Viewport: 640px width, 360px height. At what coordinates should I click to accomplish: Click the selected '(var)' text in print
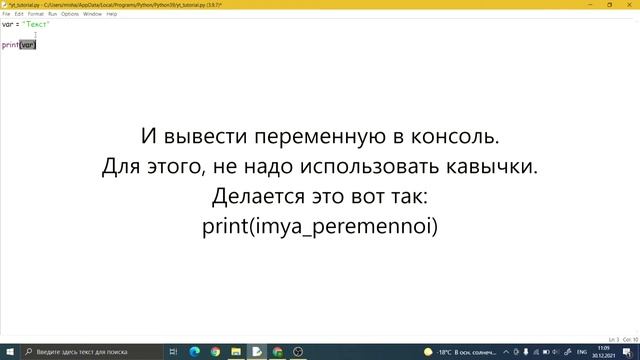28,45
